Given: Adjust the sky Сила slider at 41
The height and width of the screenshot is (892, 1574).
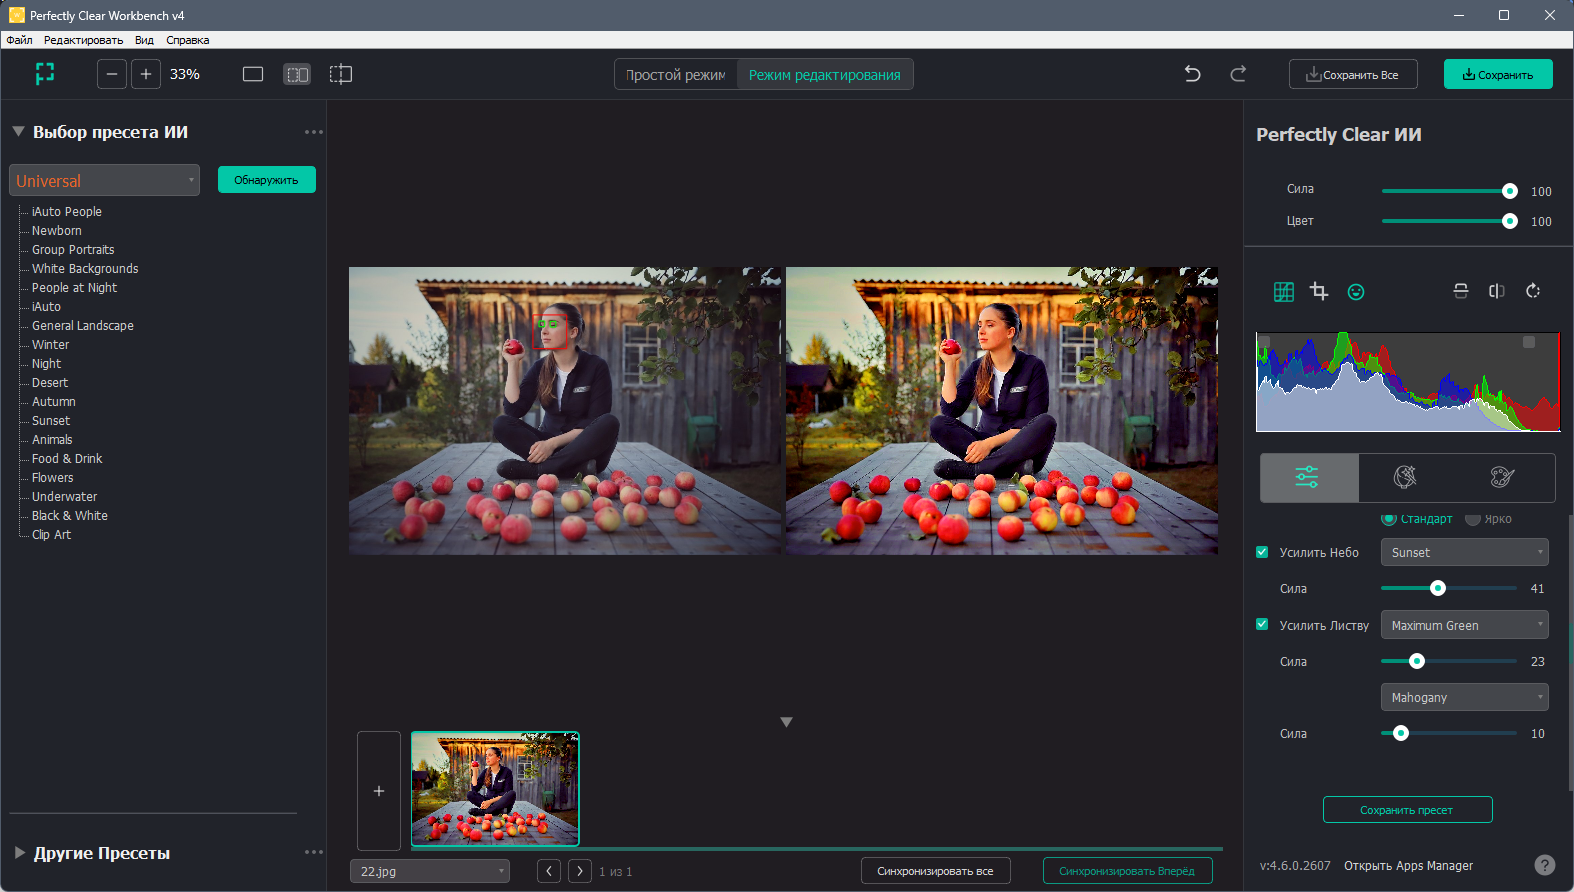Looking at the screenshot, I should click(x=1438, y=588).
